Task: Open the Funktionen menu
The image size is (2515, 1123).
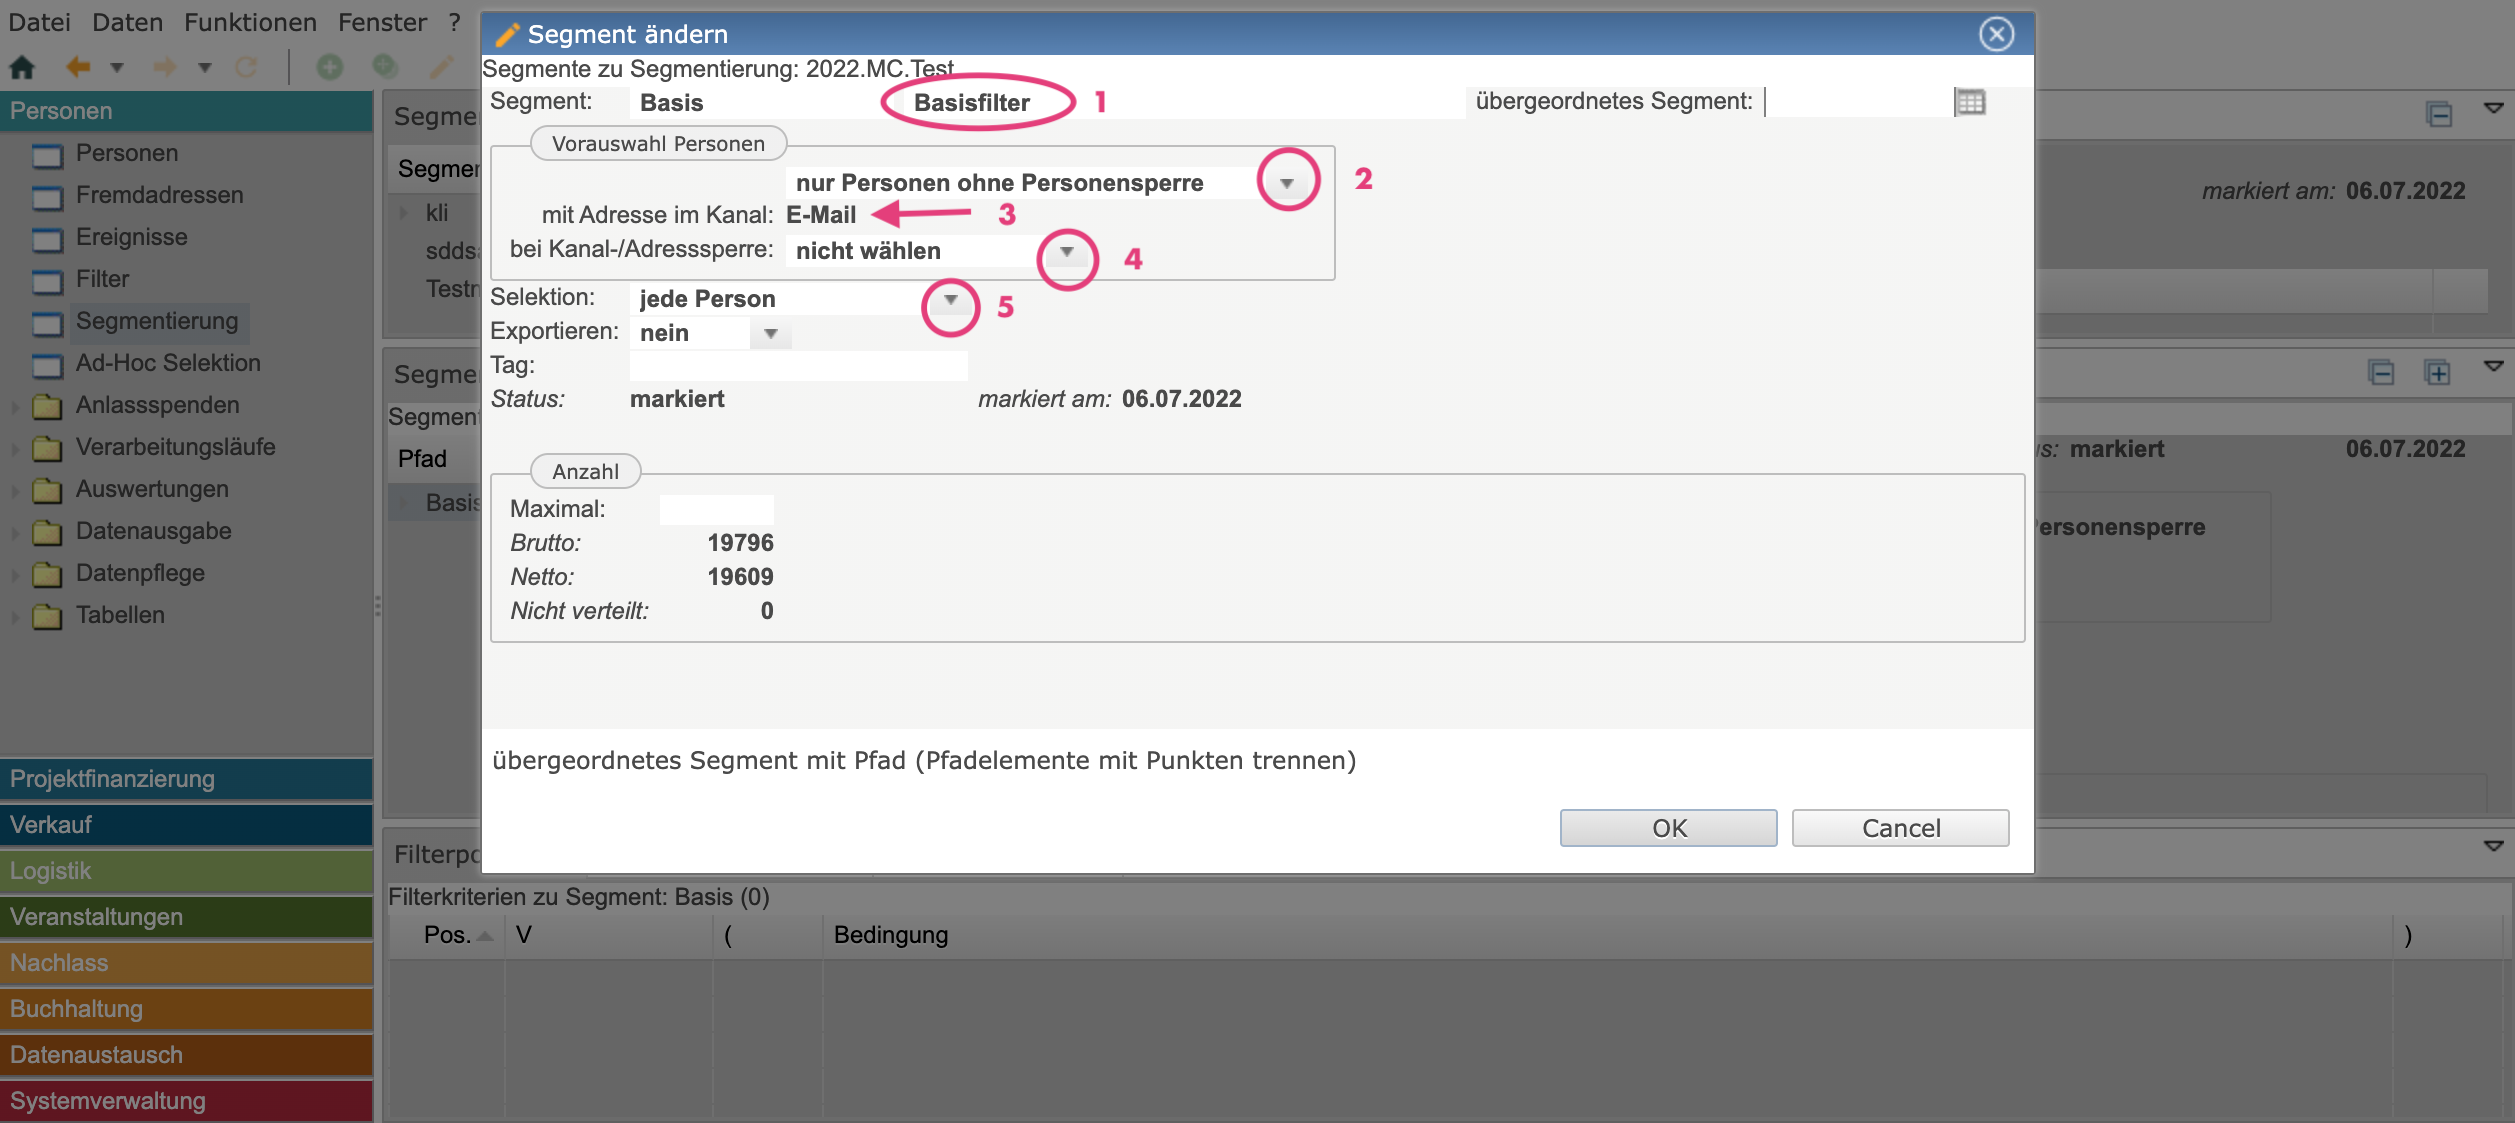Action: pos(250,22)
